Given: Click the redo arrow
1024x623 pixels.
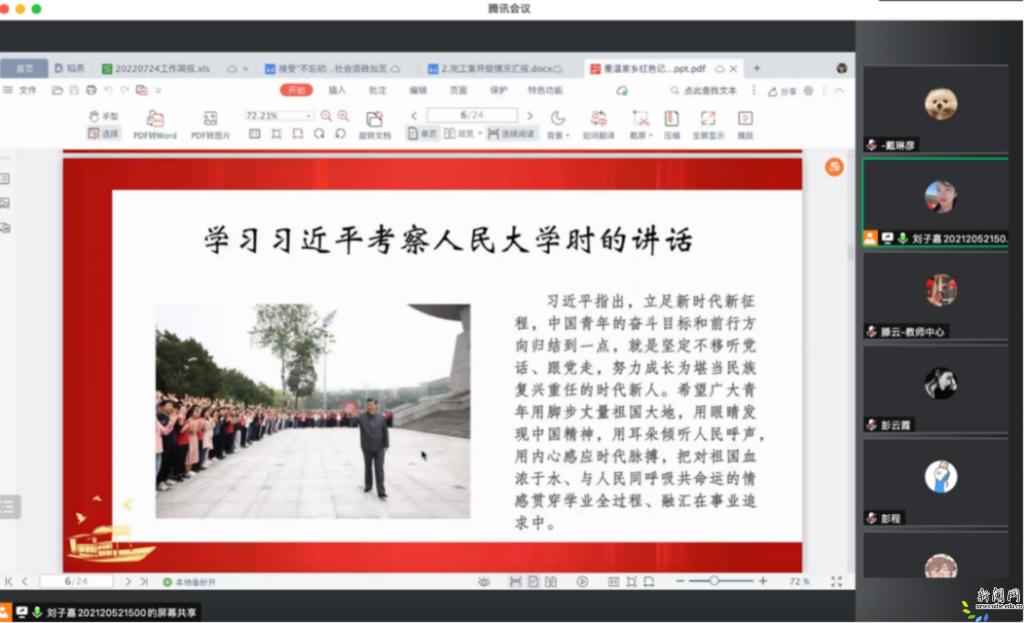Looking at the screenshot, I should [125, 90].
